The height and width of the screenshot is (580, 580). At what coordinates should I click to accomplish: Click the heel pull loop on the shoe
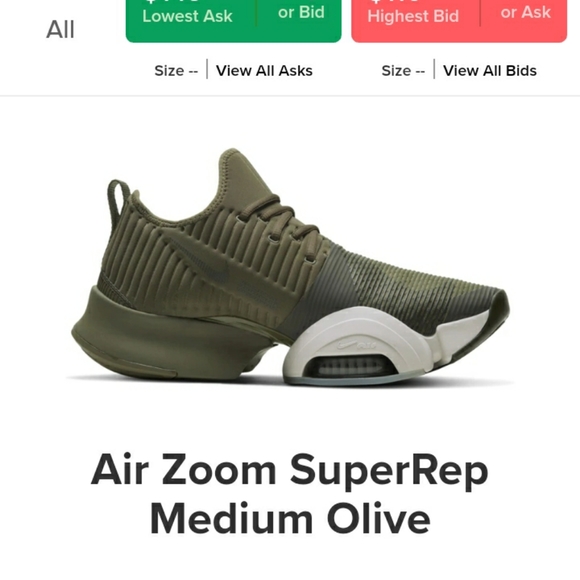[x=118, y=200]
